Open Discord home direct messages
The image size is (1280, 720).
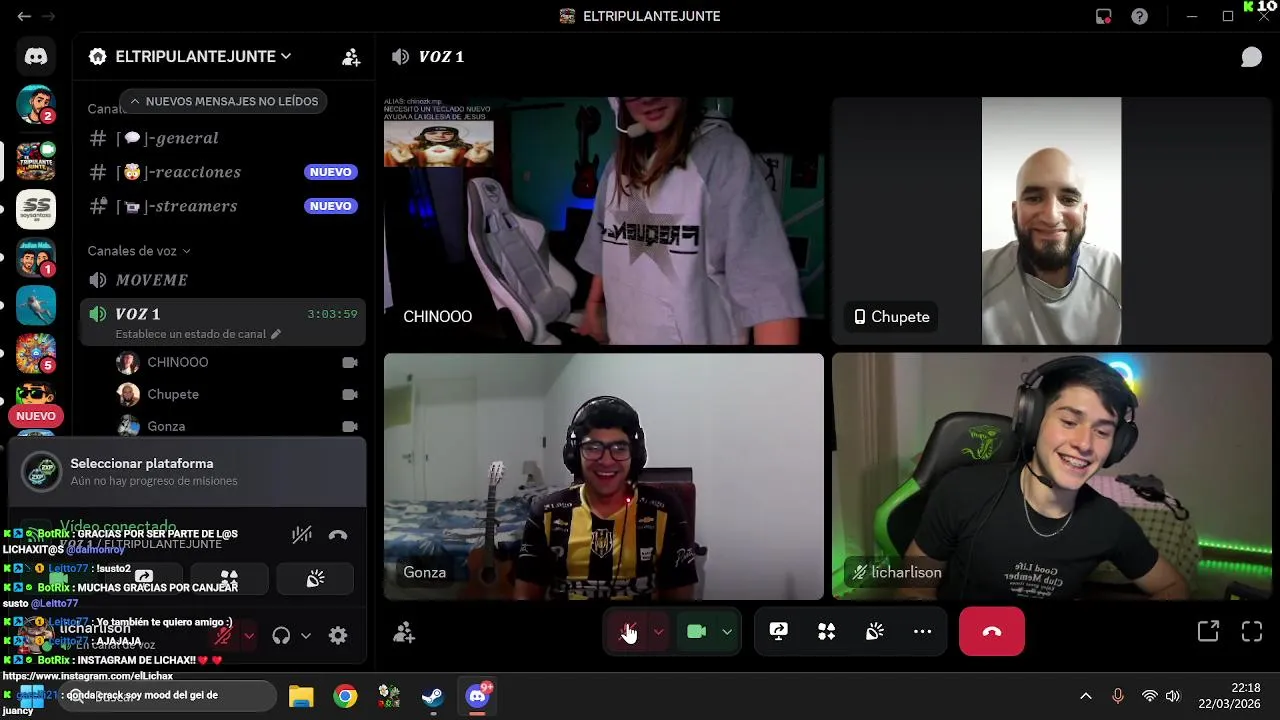pos(36,57)
